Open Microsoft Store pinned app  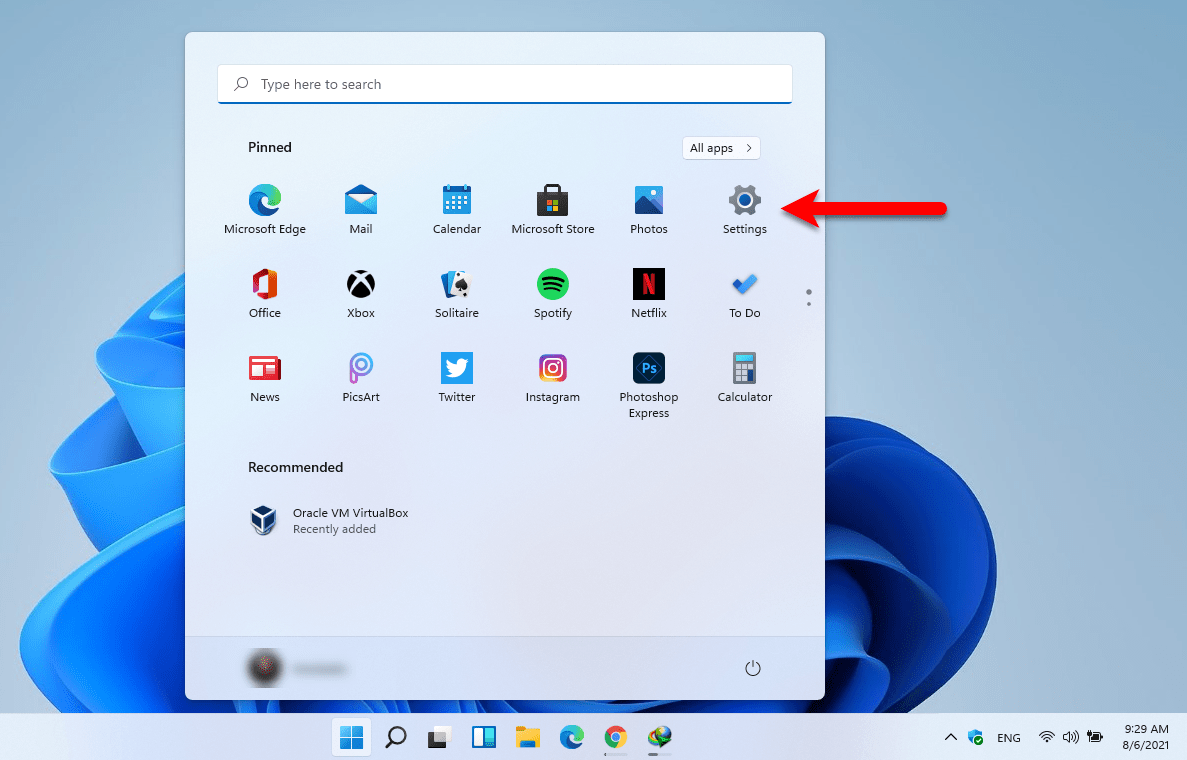(553, 210)
